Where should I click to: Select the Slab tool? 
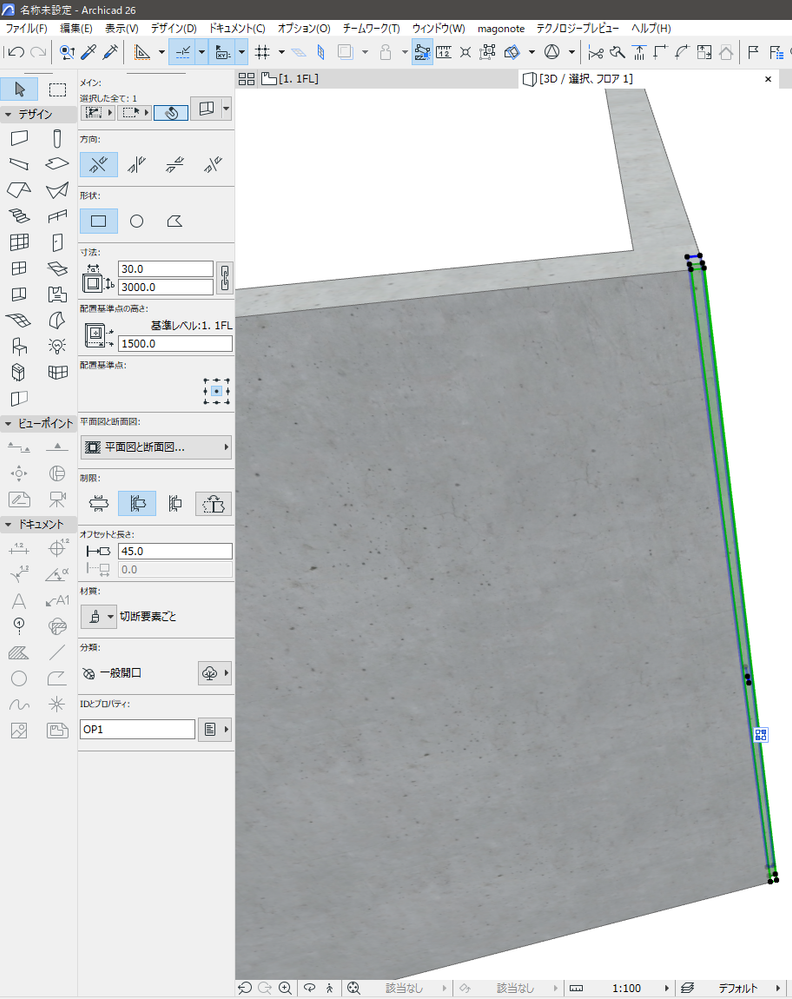click(x=57, y=164)
